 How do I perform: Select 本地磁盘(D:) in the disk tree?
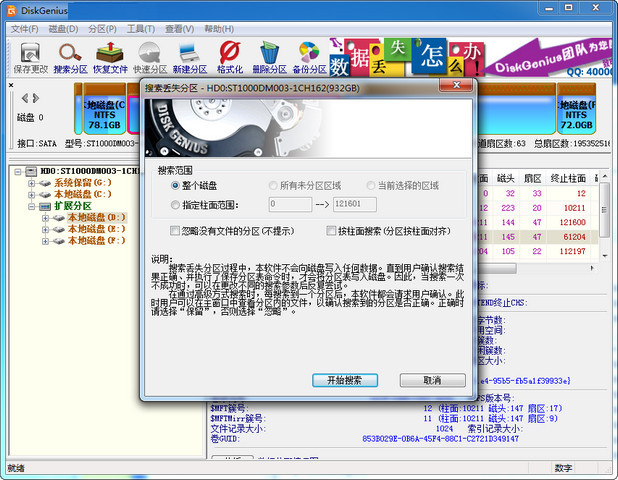coord(96,217)
